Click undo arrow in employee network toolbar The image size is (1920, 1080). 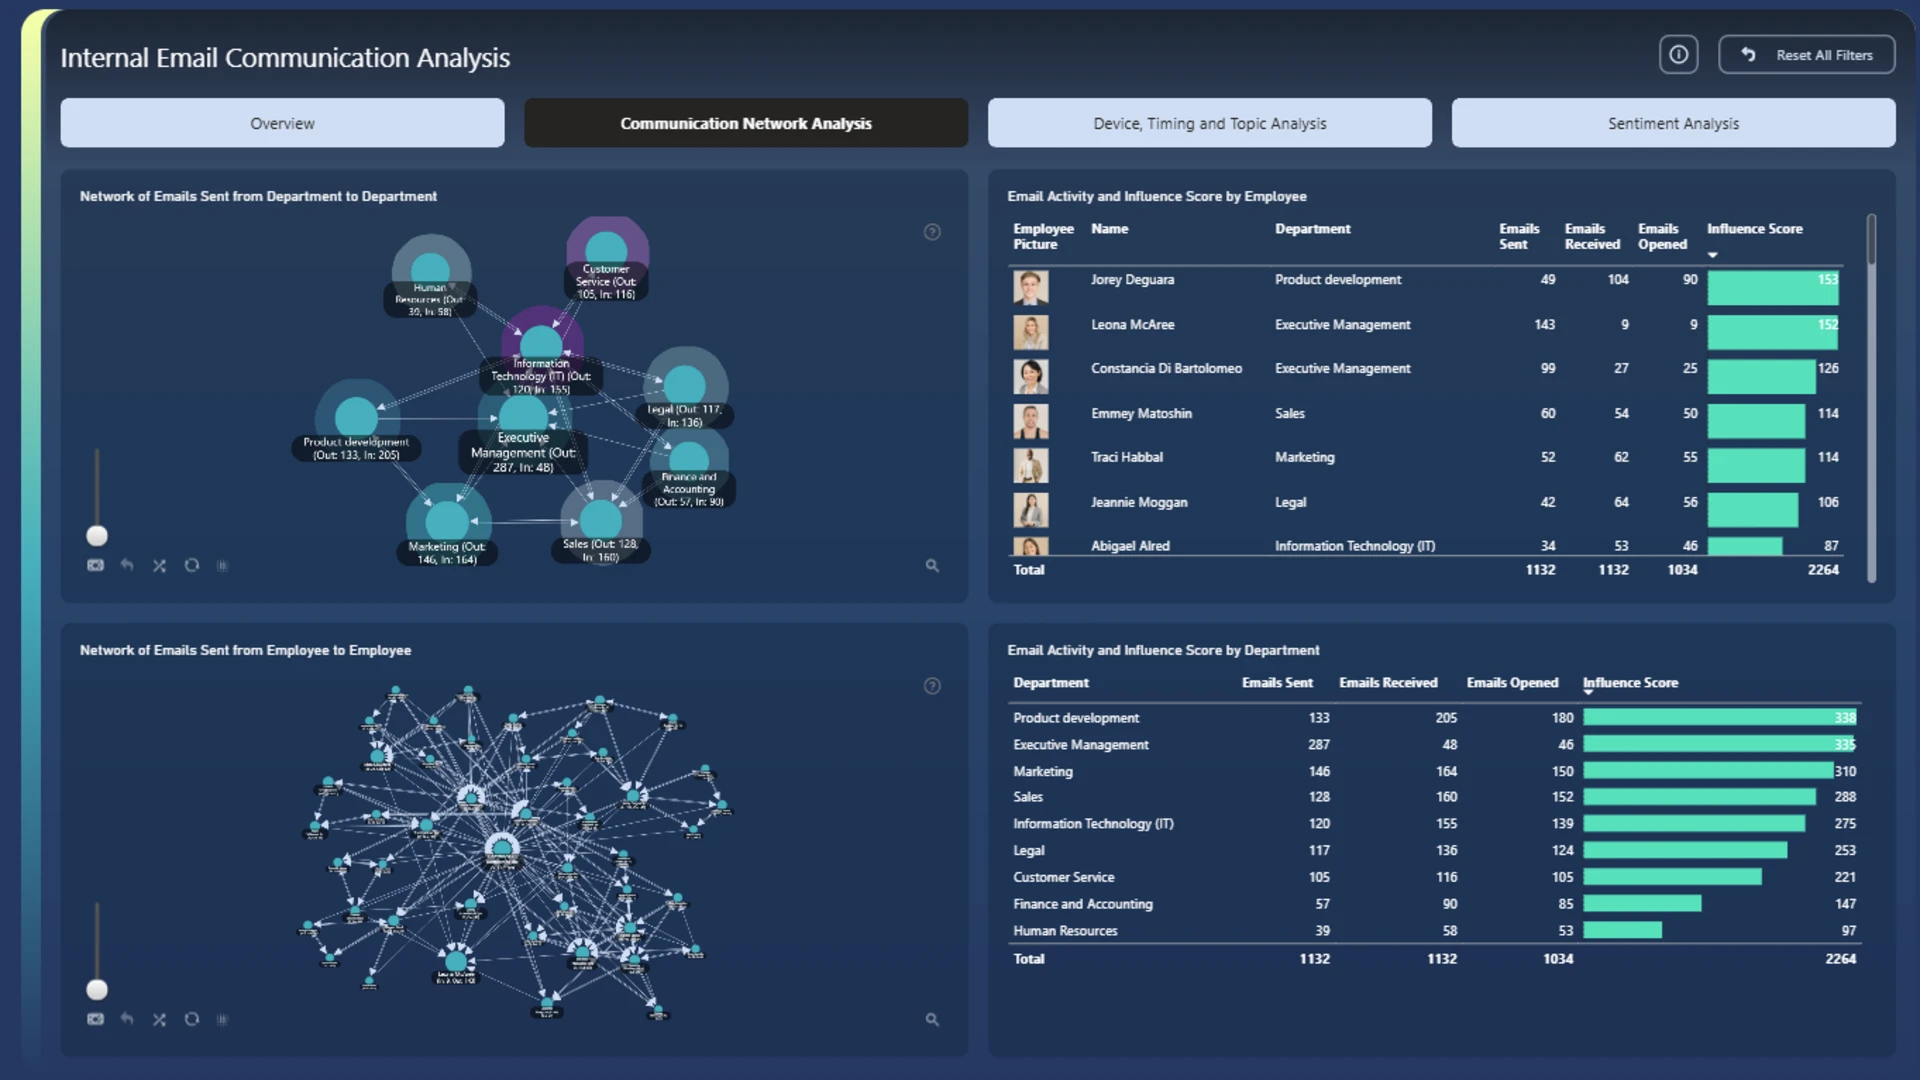[127, 1019]
